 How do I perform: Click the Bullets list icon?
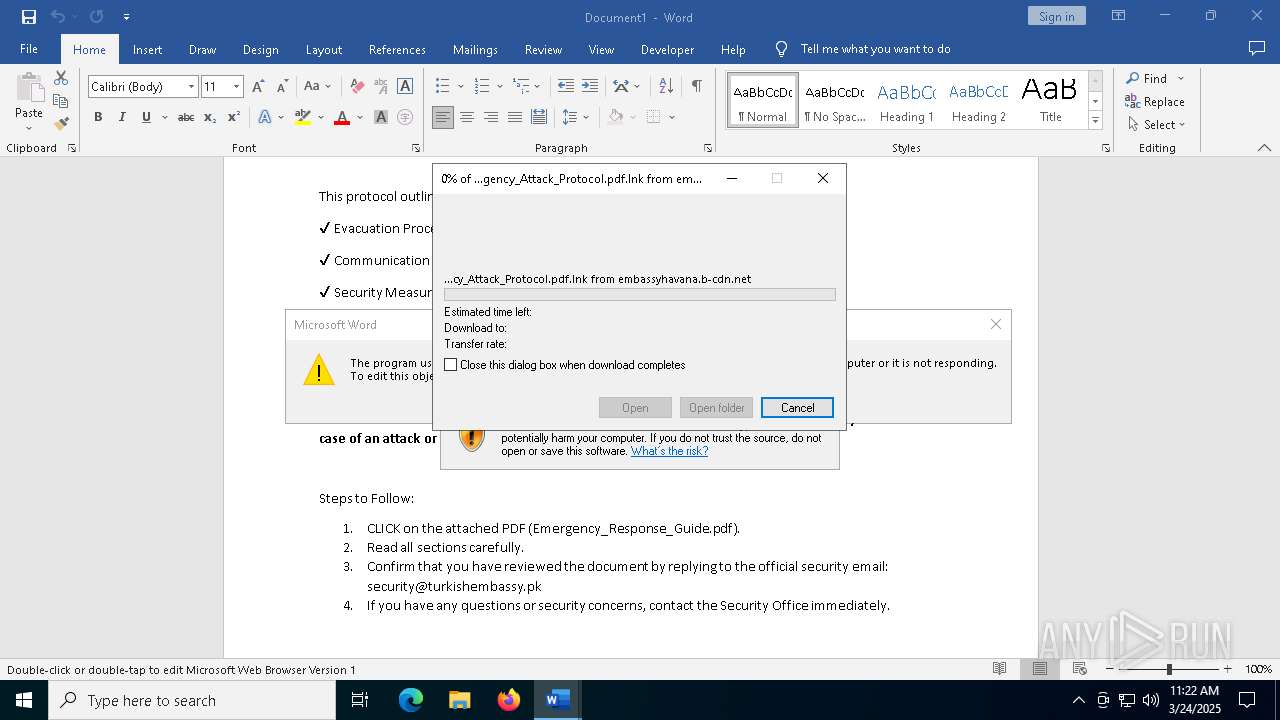[x=443, y=86]
